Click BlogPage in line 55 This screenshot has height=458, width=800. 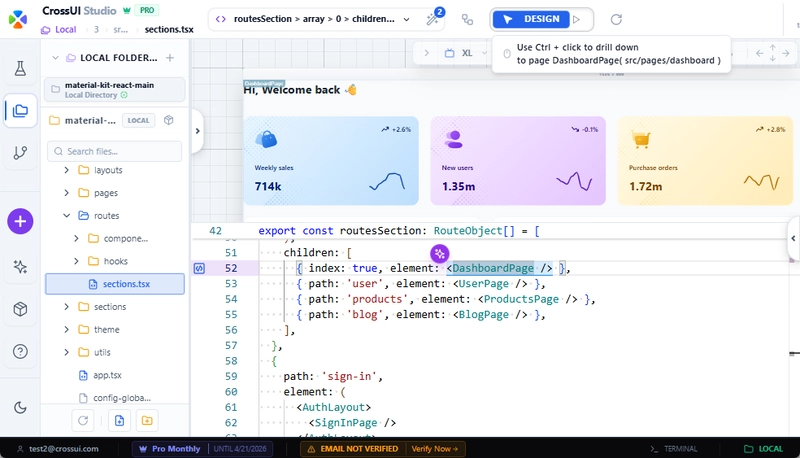[484, 315]
